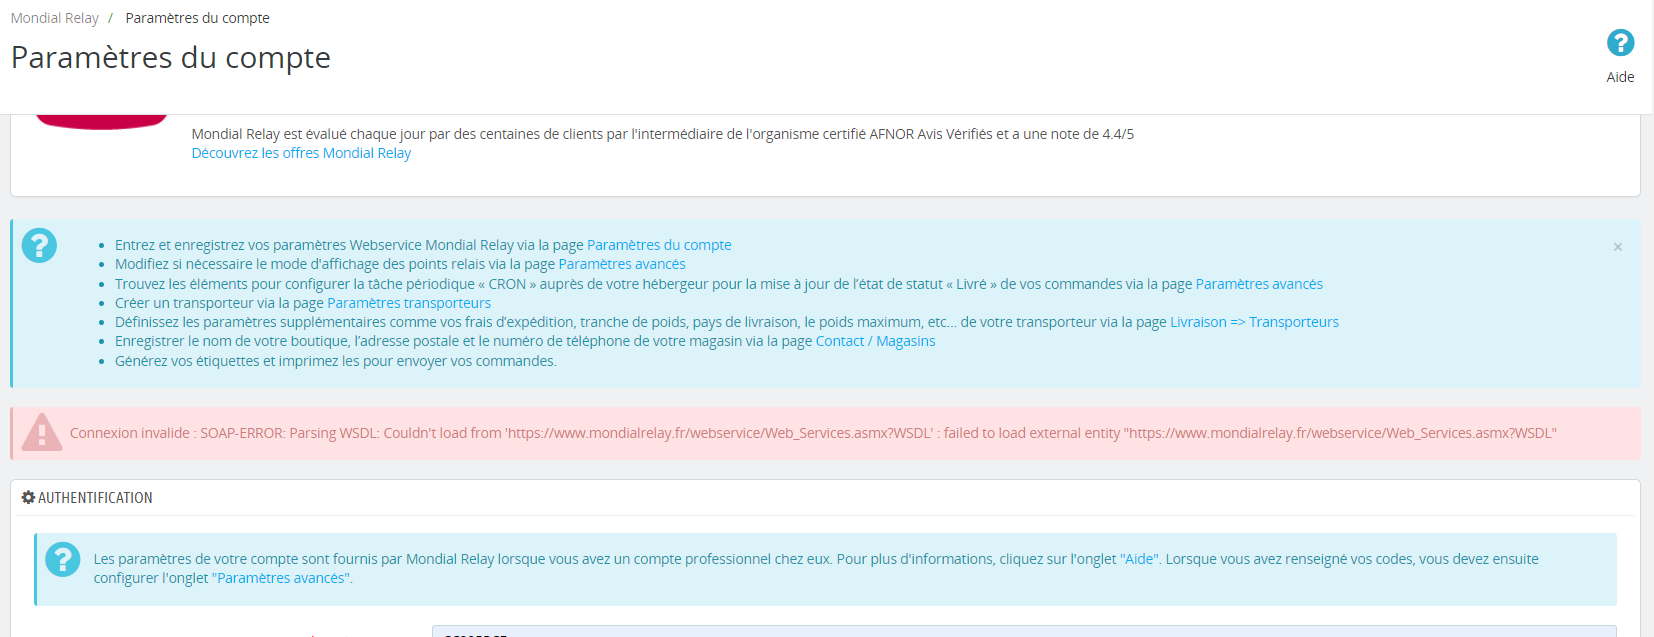Open the Découvrez les offres Mondial Relay link
The width and height of the screenshot is (1654, 637).
click(x=301, y=153)
